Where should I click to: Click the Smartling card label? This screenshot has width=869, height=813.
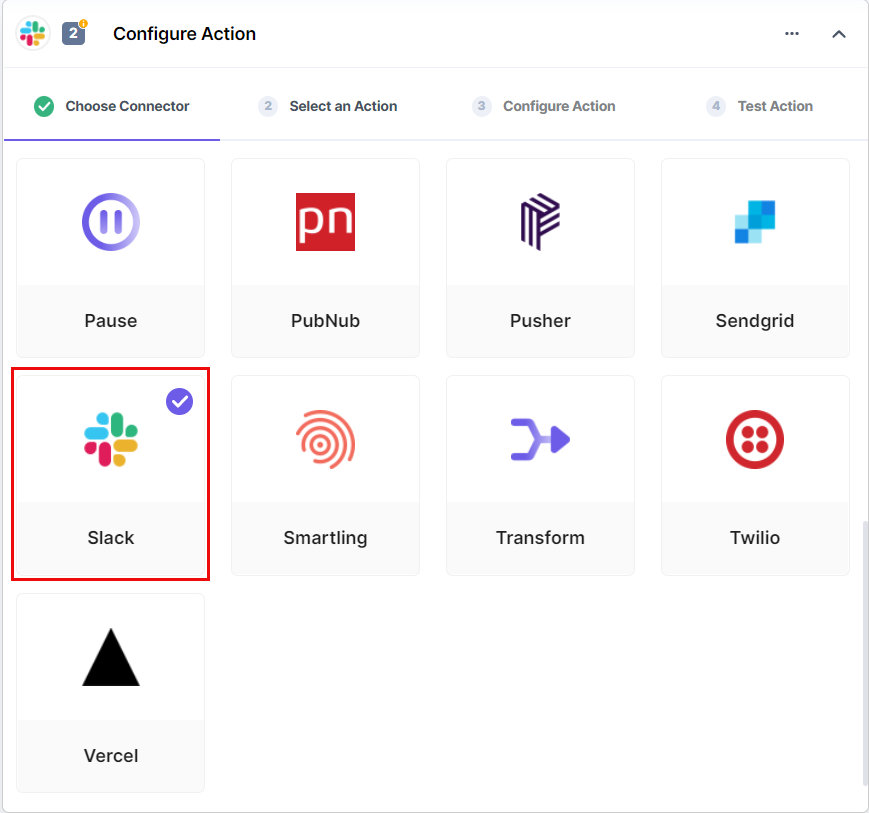325,538
